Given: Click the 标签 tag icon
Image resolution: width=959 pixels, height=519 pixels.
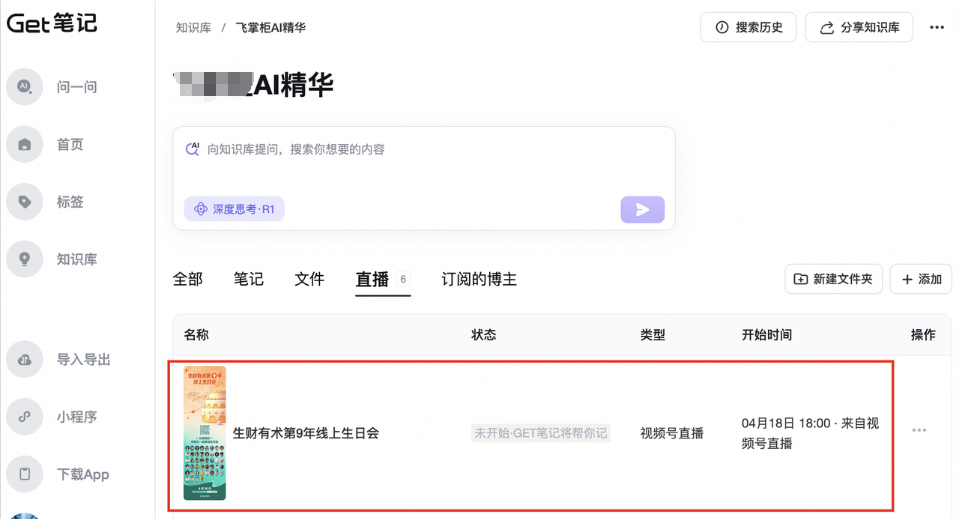Looking at the screenshot, I should [24, 202].
